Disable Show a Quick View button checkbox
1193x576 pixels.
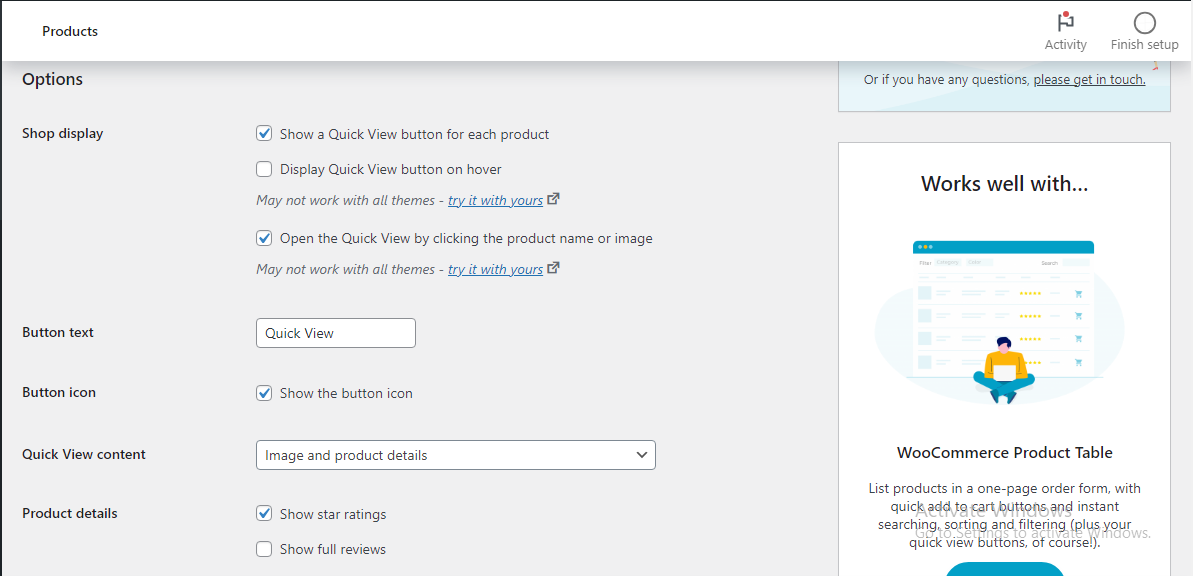[x=264, y=134]
